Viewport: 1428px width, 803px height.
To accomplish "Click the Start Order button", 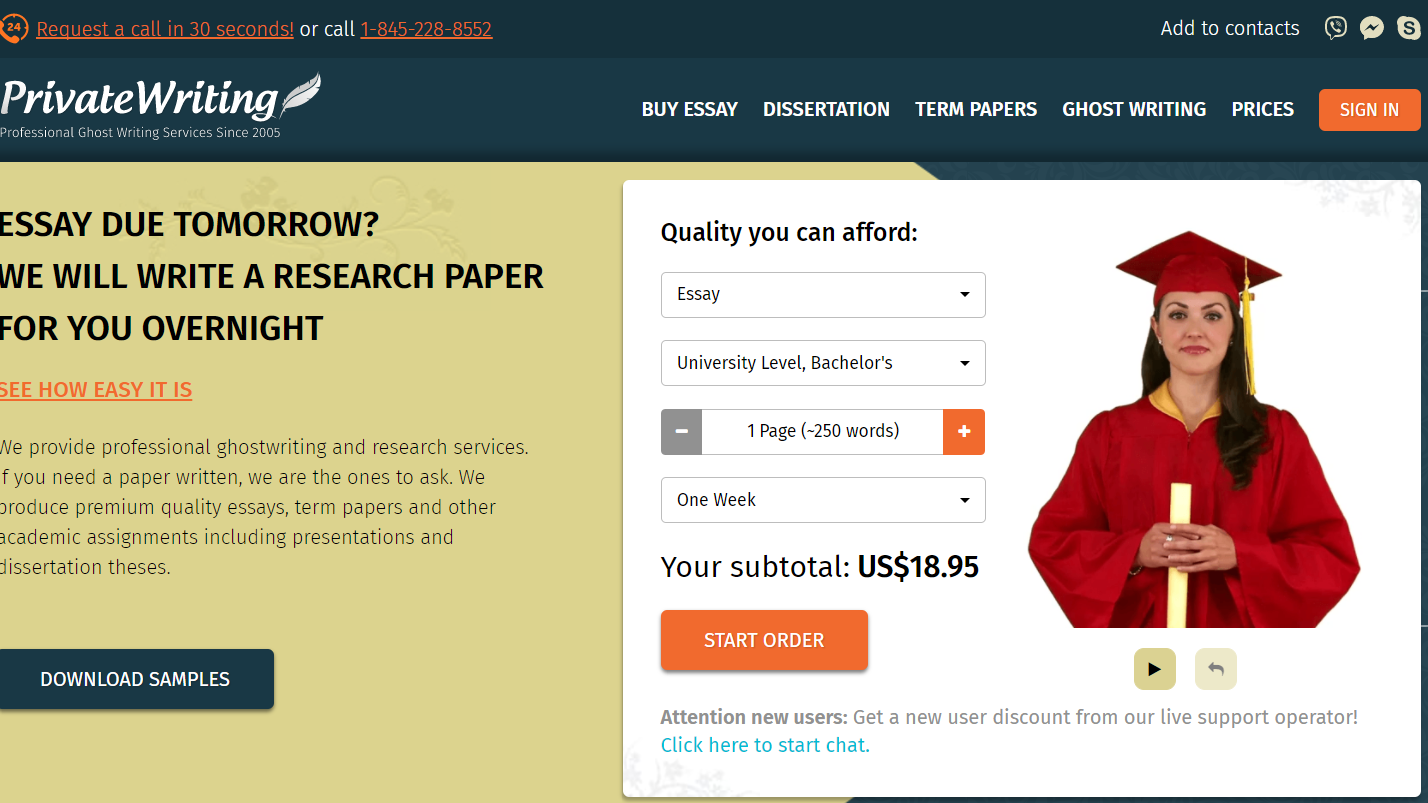I will [764, 640].
